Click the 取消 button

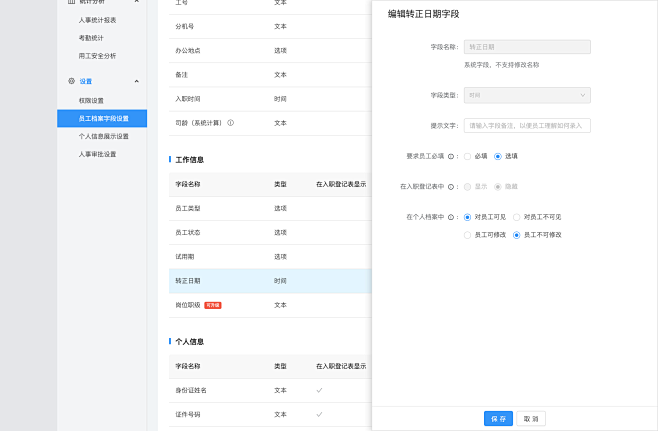coord(531,419)
